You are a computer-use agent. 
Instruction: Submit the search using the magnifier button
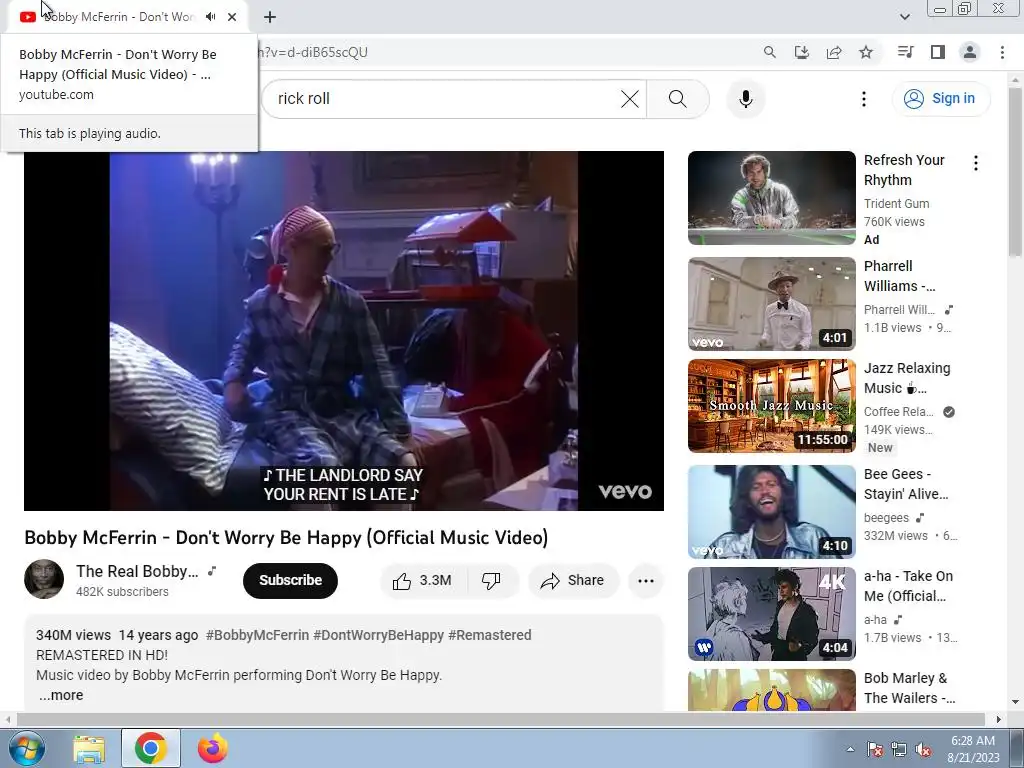point(678,99)
